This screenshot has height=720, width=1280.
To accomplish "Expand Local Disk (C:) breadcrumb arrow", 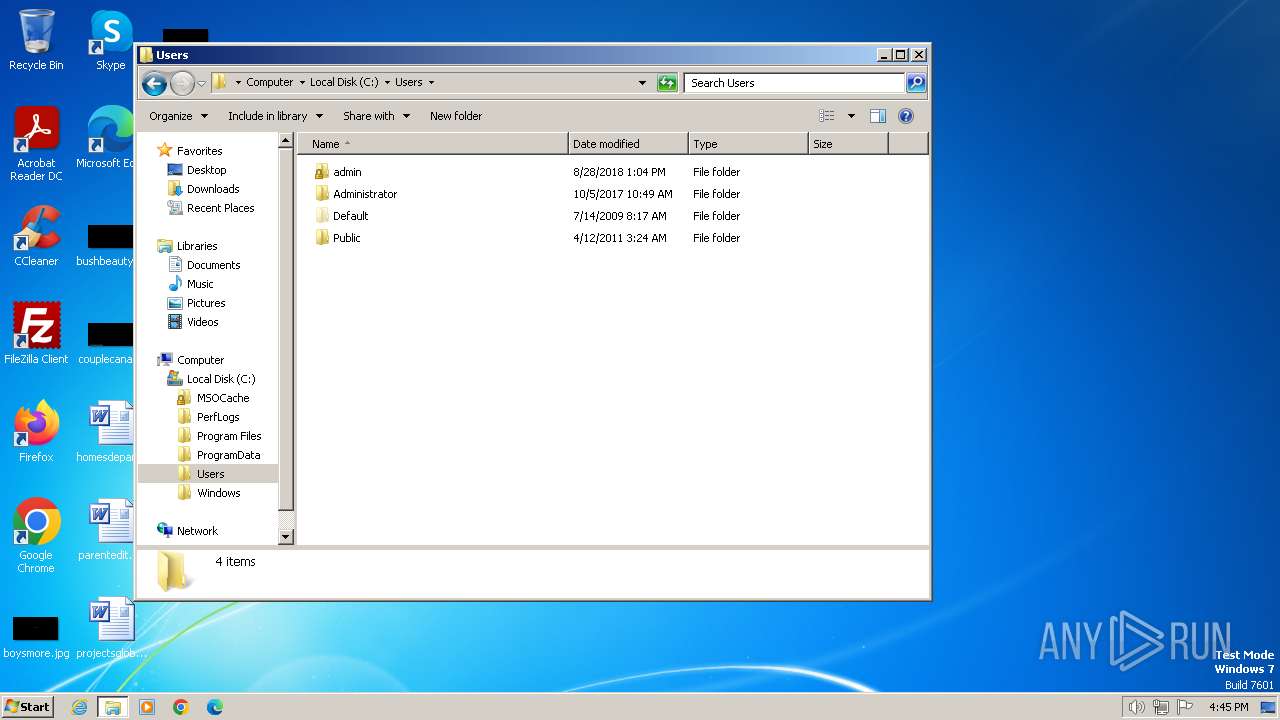I will [387, 83].
